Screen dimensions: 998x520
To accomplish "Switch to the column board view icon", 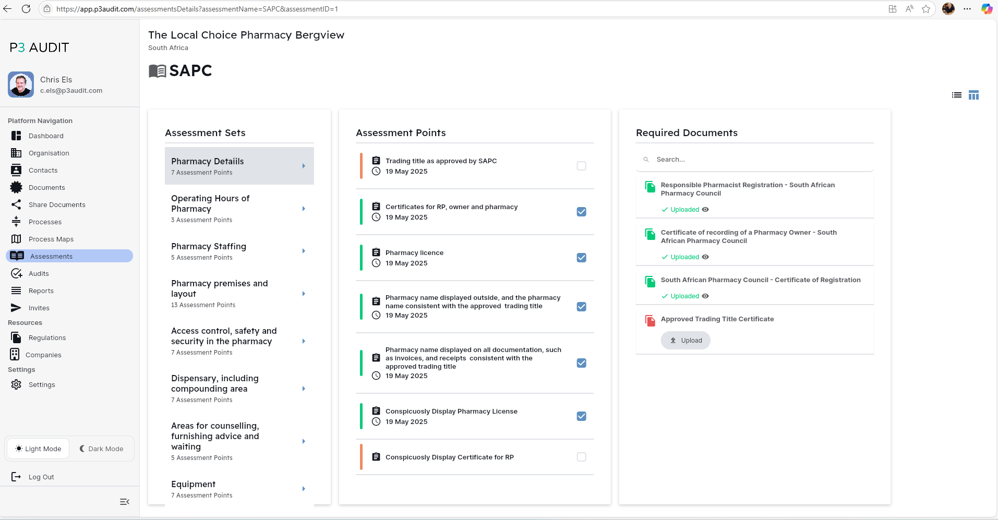I will coord(973,95).
